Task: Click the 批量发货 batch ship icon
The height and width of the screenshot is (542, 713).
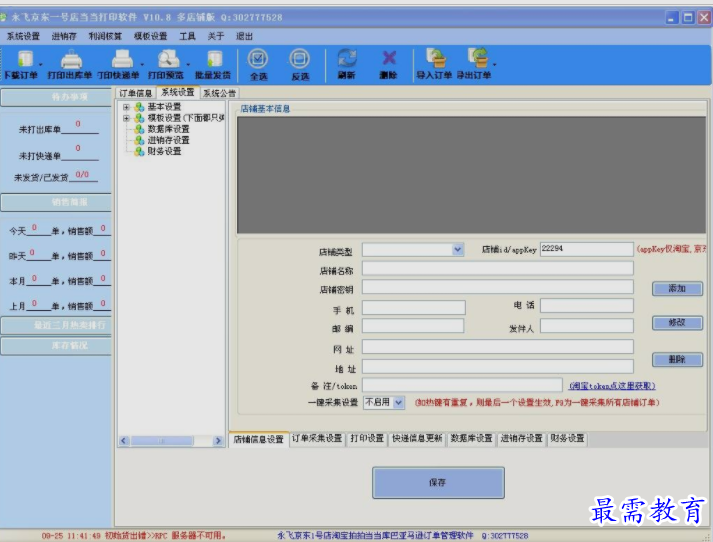Action: 214,59
